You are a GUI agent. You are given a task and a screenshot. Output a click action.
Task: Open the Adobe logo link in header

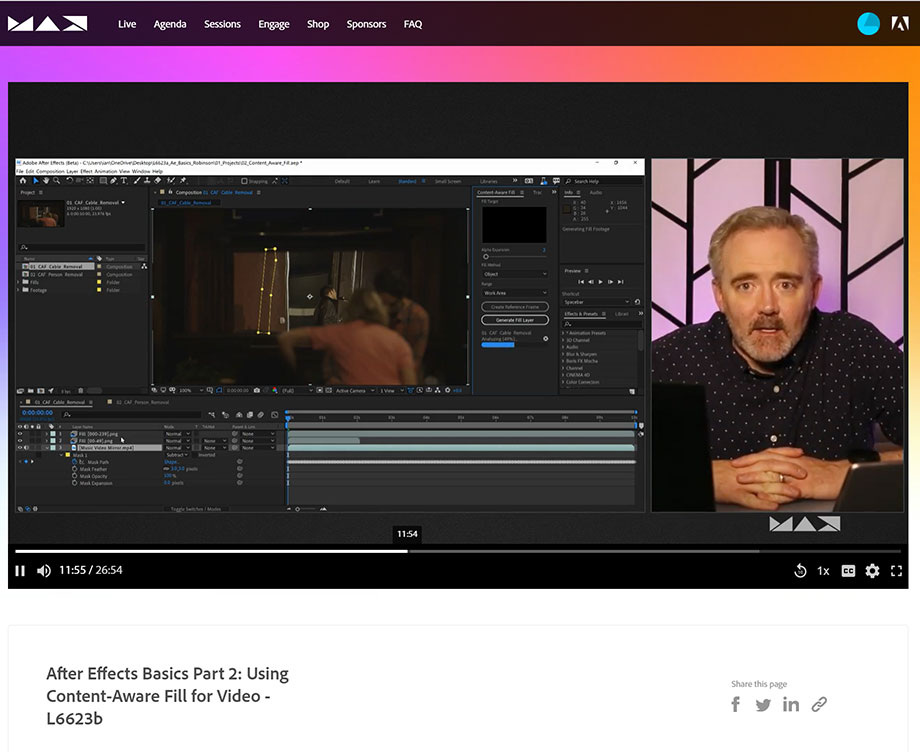click(900, 23)
